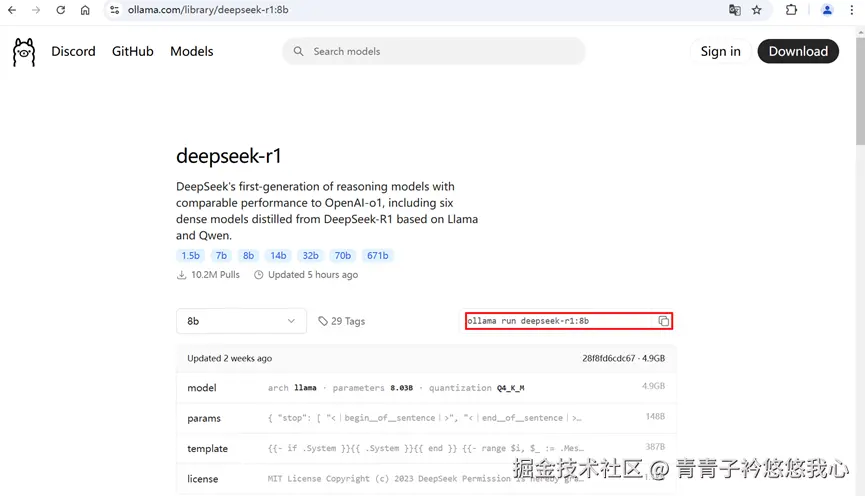Copy the ollama run command

664,321
